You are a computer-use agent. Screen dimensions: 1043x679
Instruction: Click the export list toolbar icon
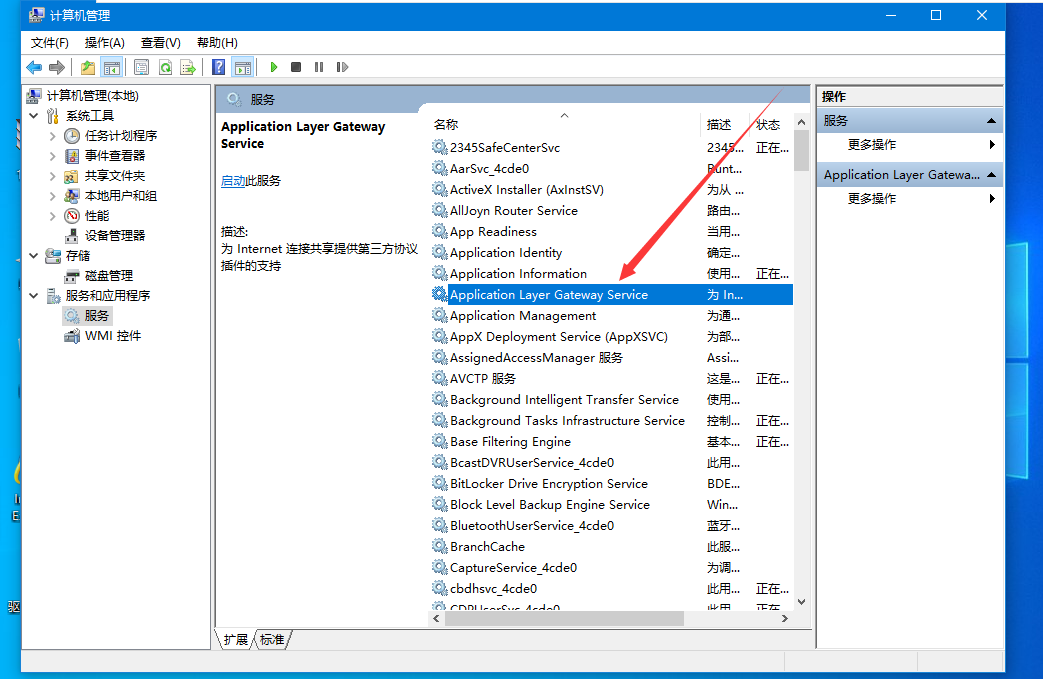click(186, 67)
